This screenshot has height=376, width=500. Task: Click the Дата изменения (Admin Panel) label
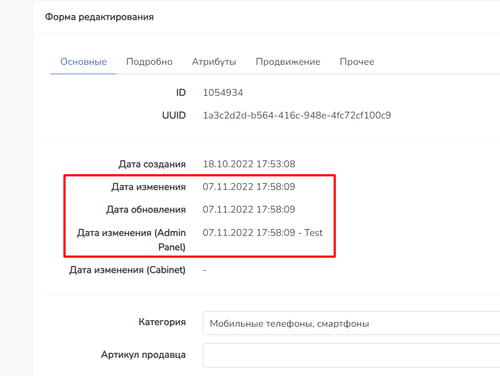(x=131, y=240)
